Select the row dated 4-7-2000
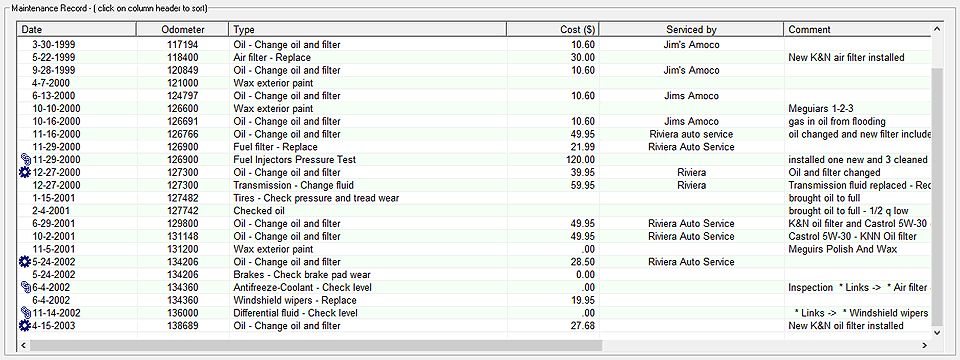This screenshot has width=960, height=360. click(474, 83)
